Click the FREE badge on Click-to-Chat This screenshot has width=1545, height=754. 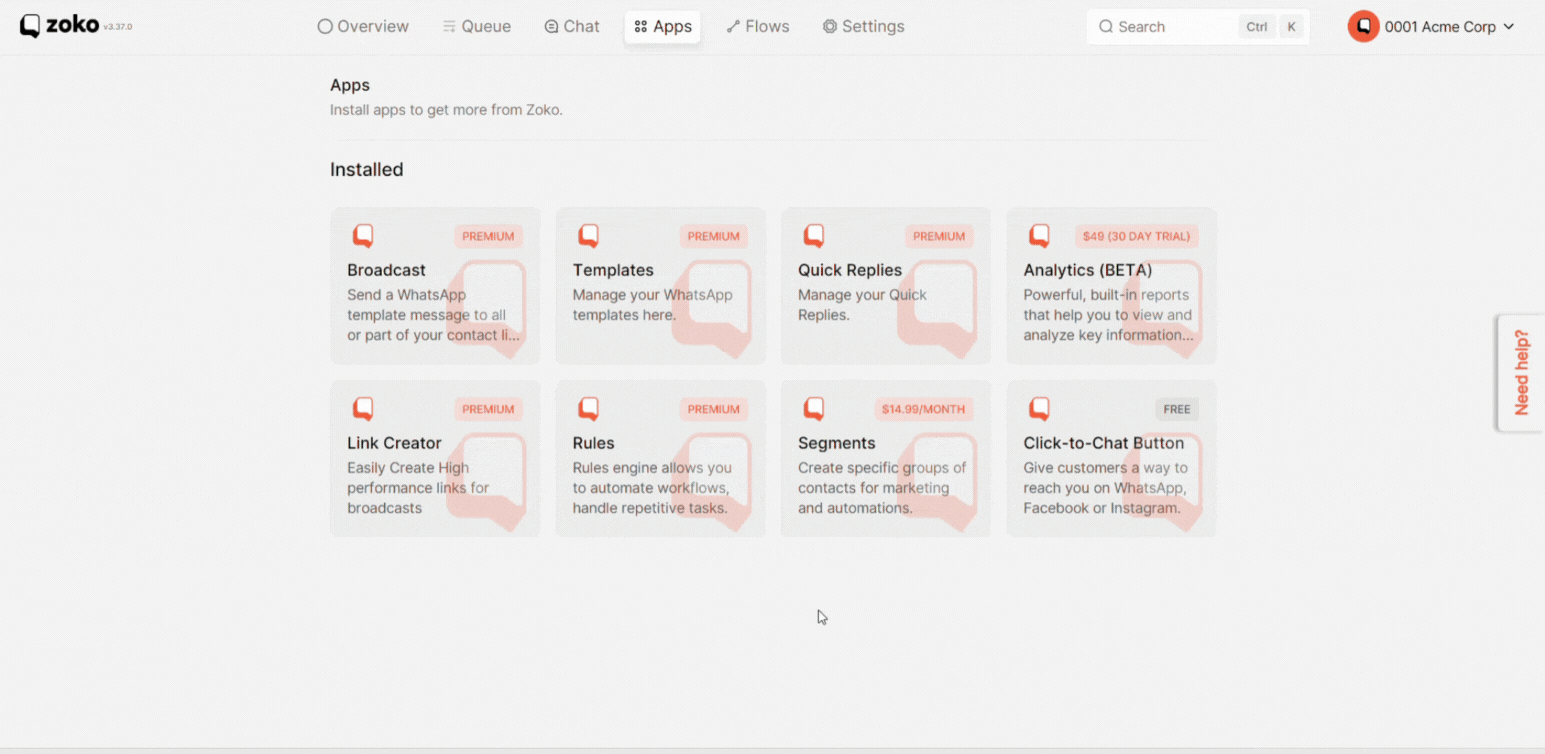pos(1177,409)
